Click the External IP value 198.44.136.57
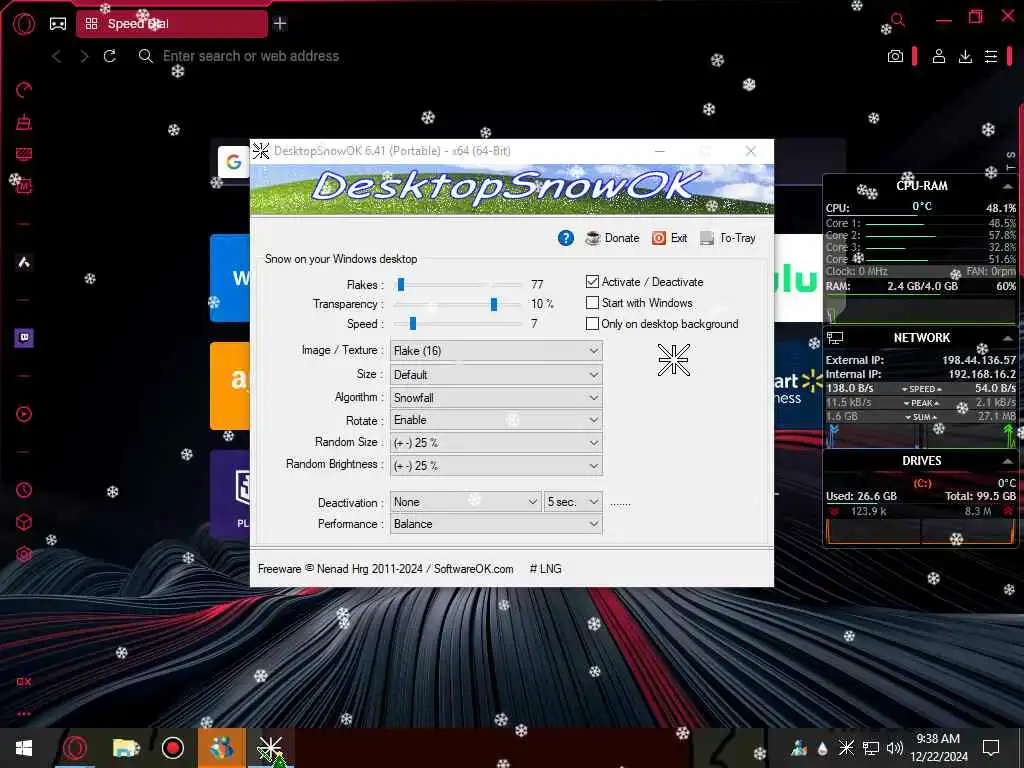The height and width of the screenshot is (768, 1024). [x=979, y=360]
